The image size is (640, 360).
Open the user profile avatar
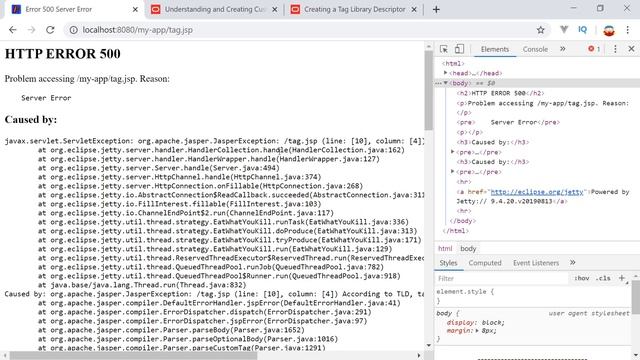pos(609,30)
